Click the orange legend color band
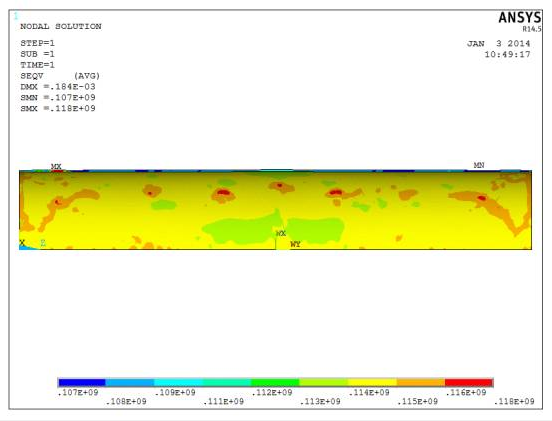Viewport: 552px width, 421px height. tap(421, 383)
